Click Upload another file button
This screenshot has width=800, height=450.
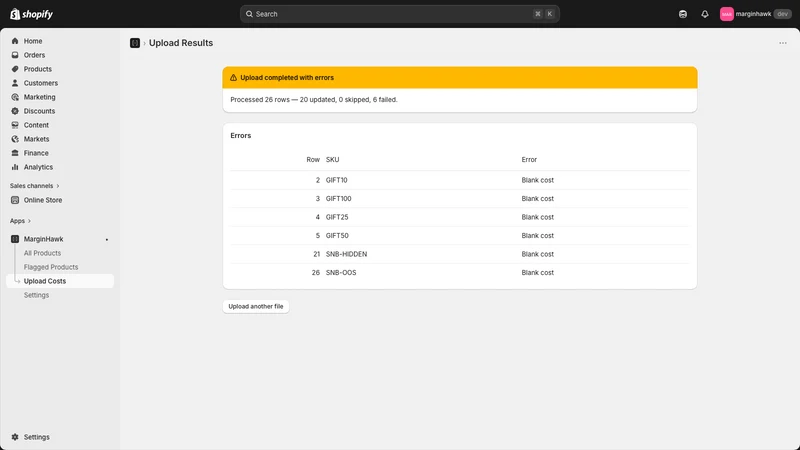256,306
